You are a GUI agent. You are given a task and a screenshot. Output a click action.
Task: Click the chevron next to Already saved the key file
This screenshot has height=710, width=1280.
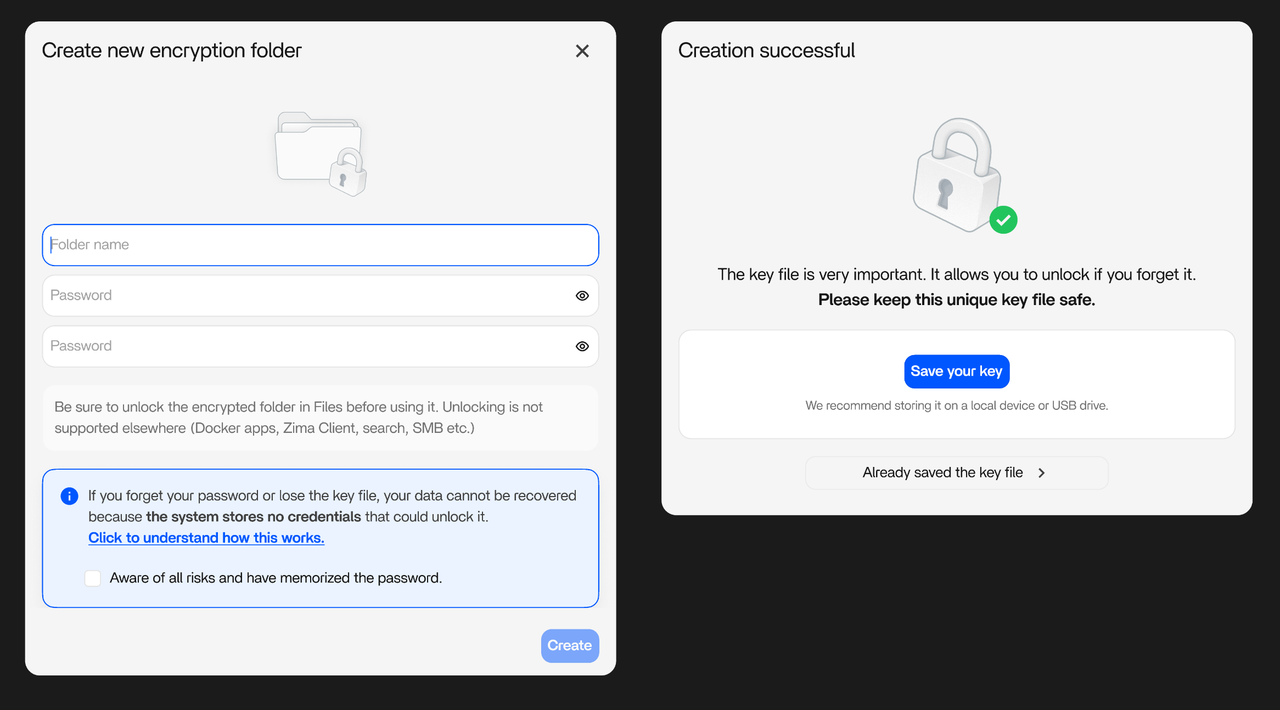coord(1041,472)
